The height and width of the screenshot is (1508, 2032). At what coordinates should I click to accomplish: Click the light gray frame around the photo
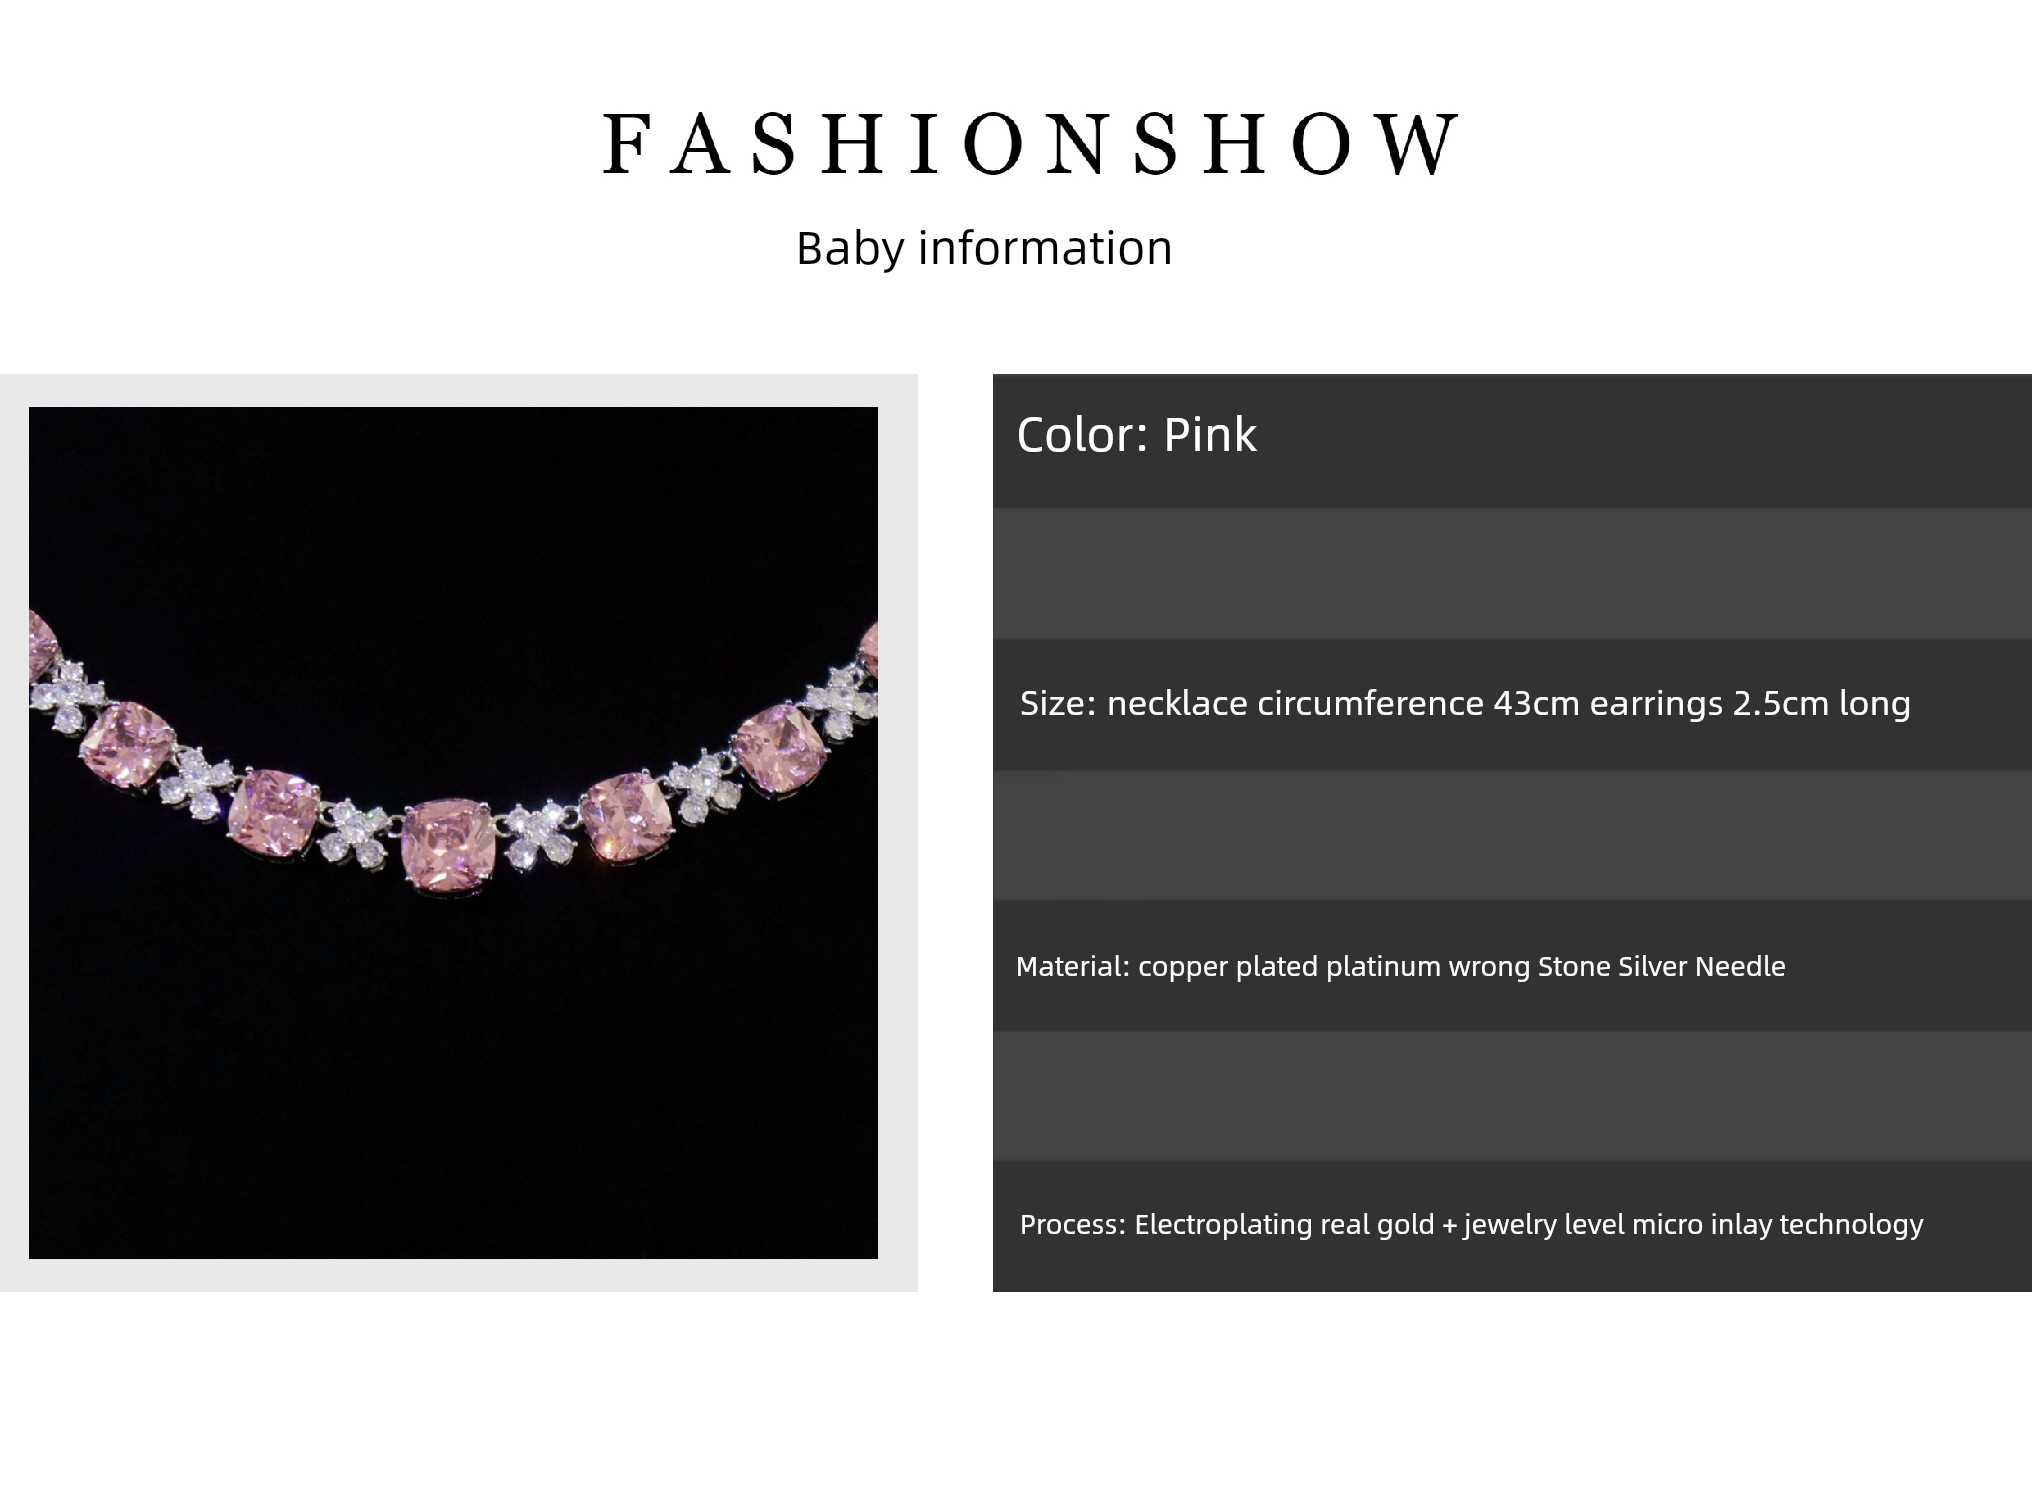coord(458,390)
